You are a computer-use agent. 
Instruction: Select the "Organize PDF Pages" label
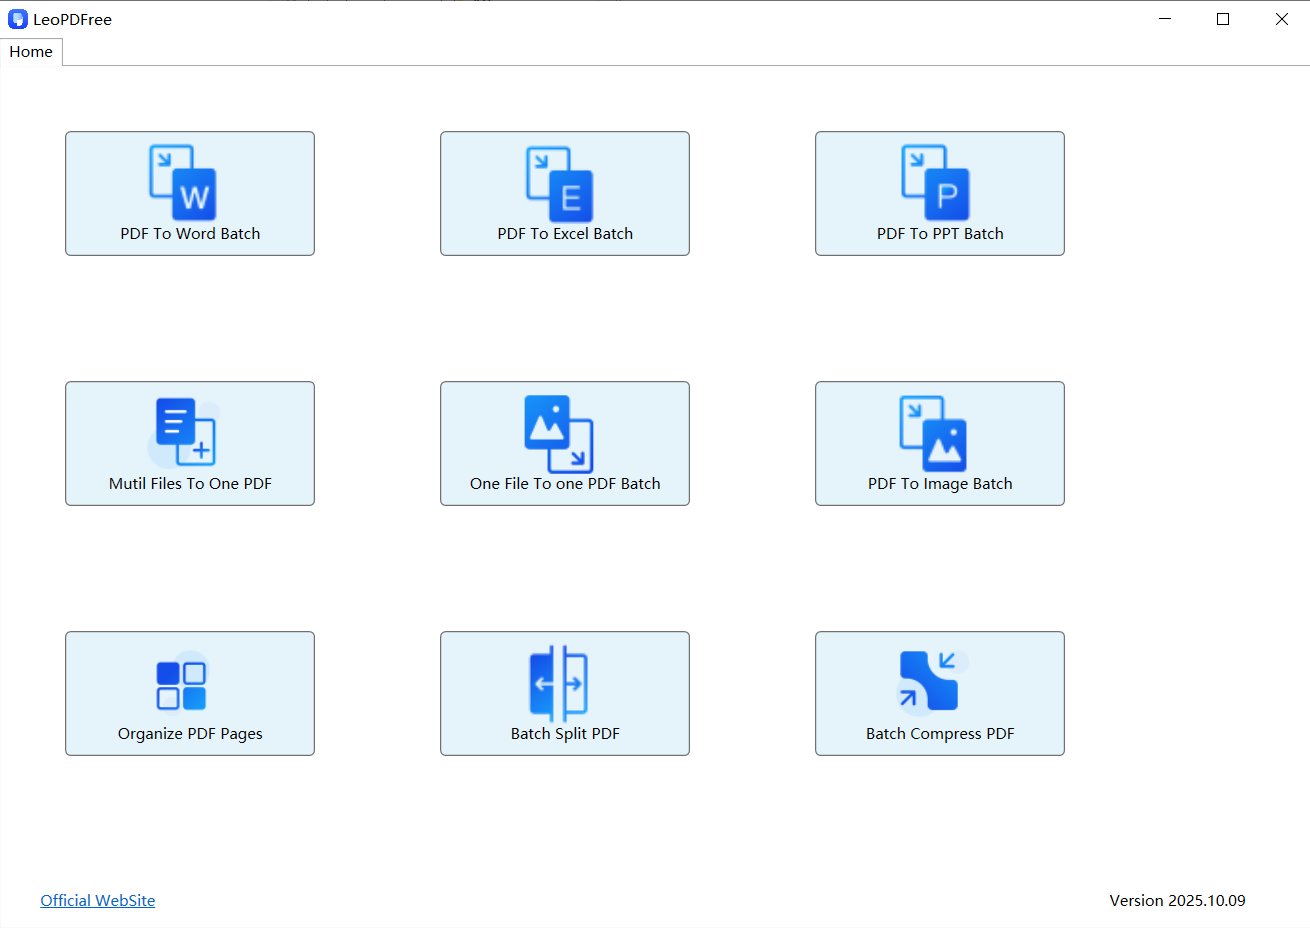(190, 734)
